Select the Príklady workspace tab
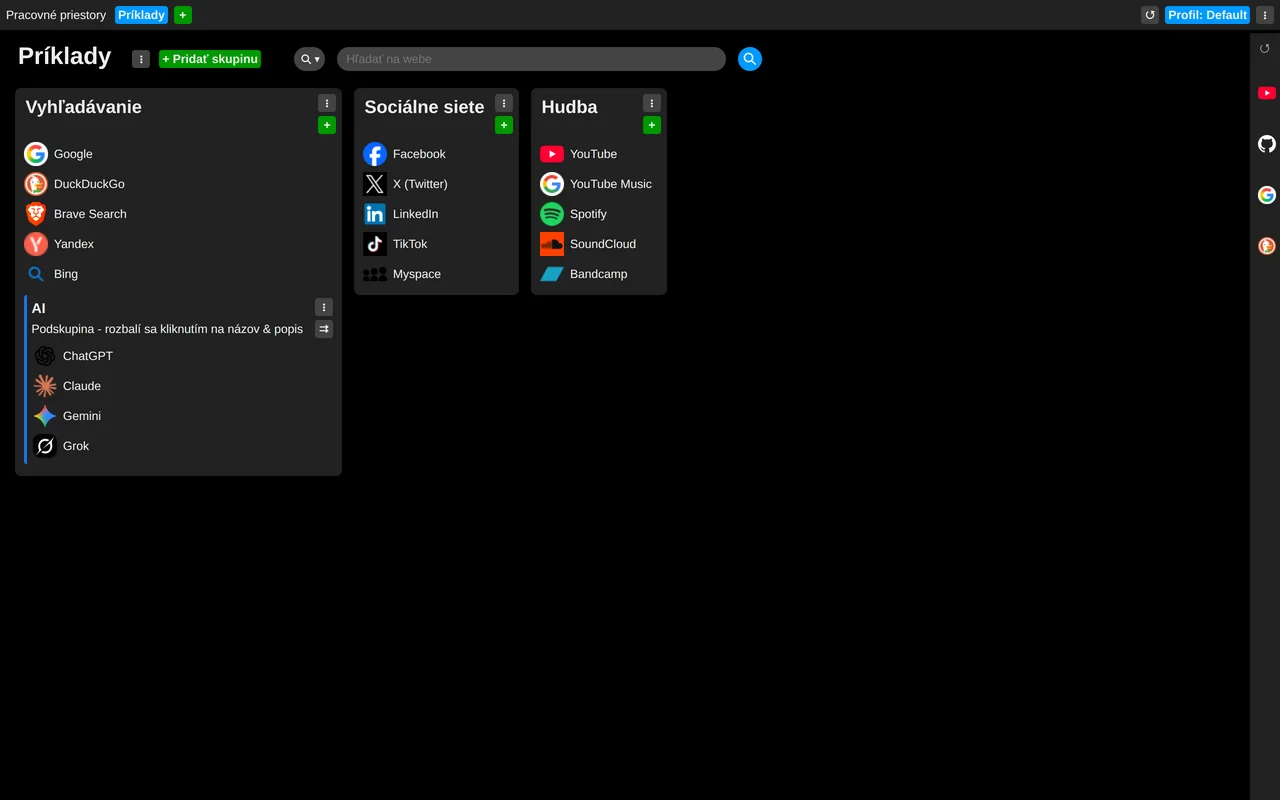Screen dimensions: 1280x800 141,15
